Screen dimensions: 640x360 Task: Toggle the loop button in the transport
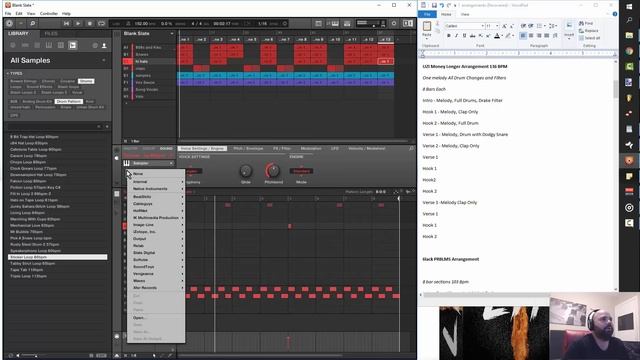[x=101, y=24]
